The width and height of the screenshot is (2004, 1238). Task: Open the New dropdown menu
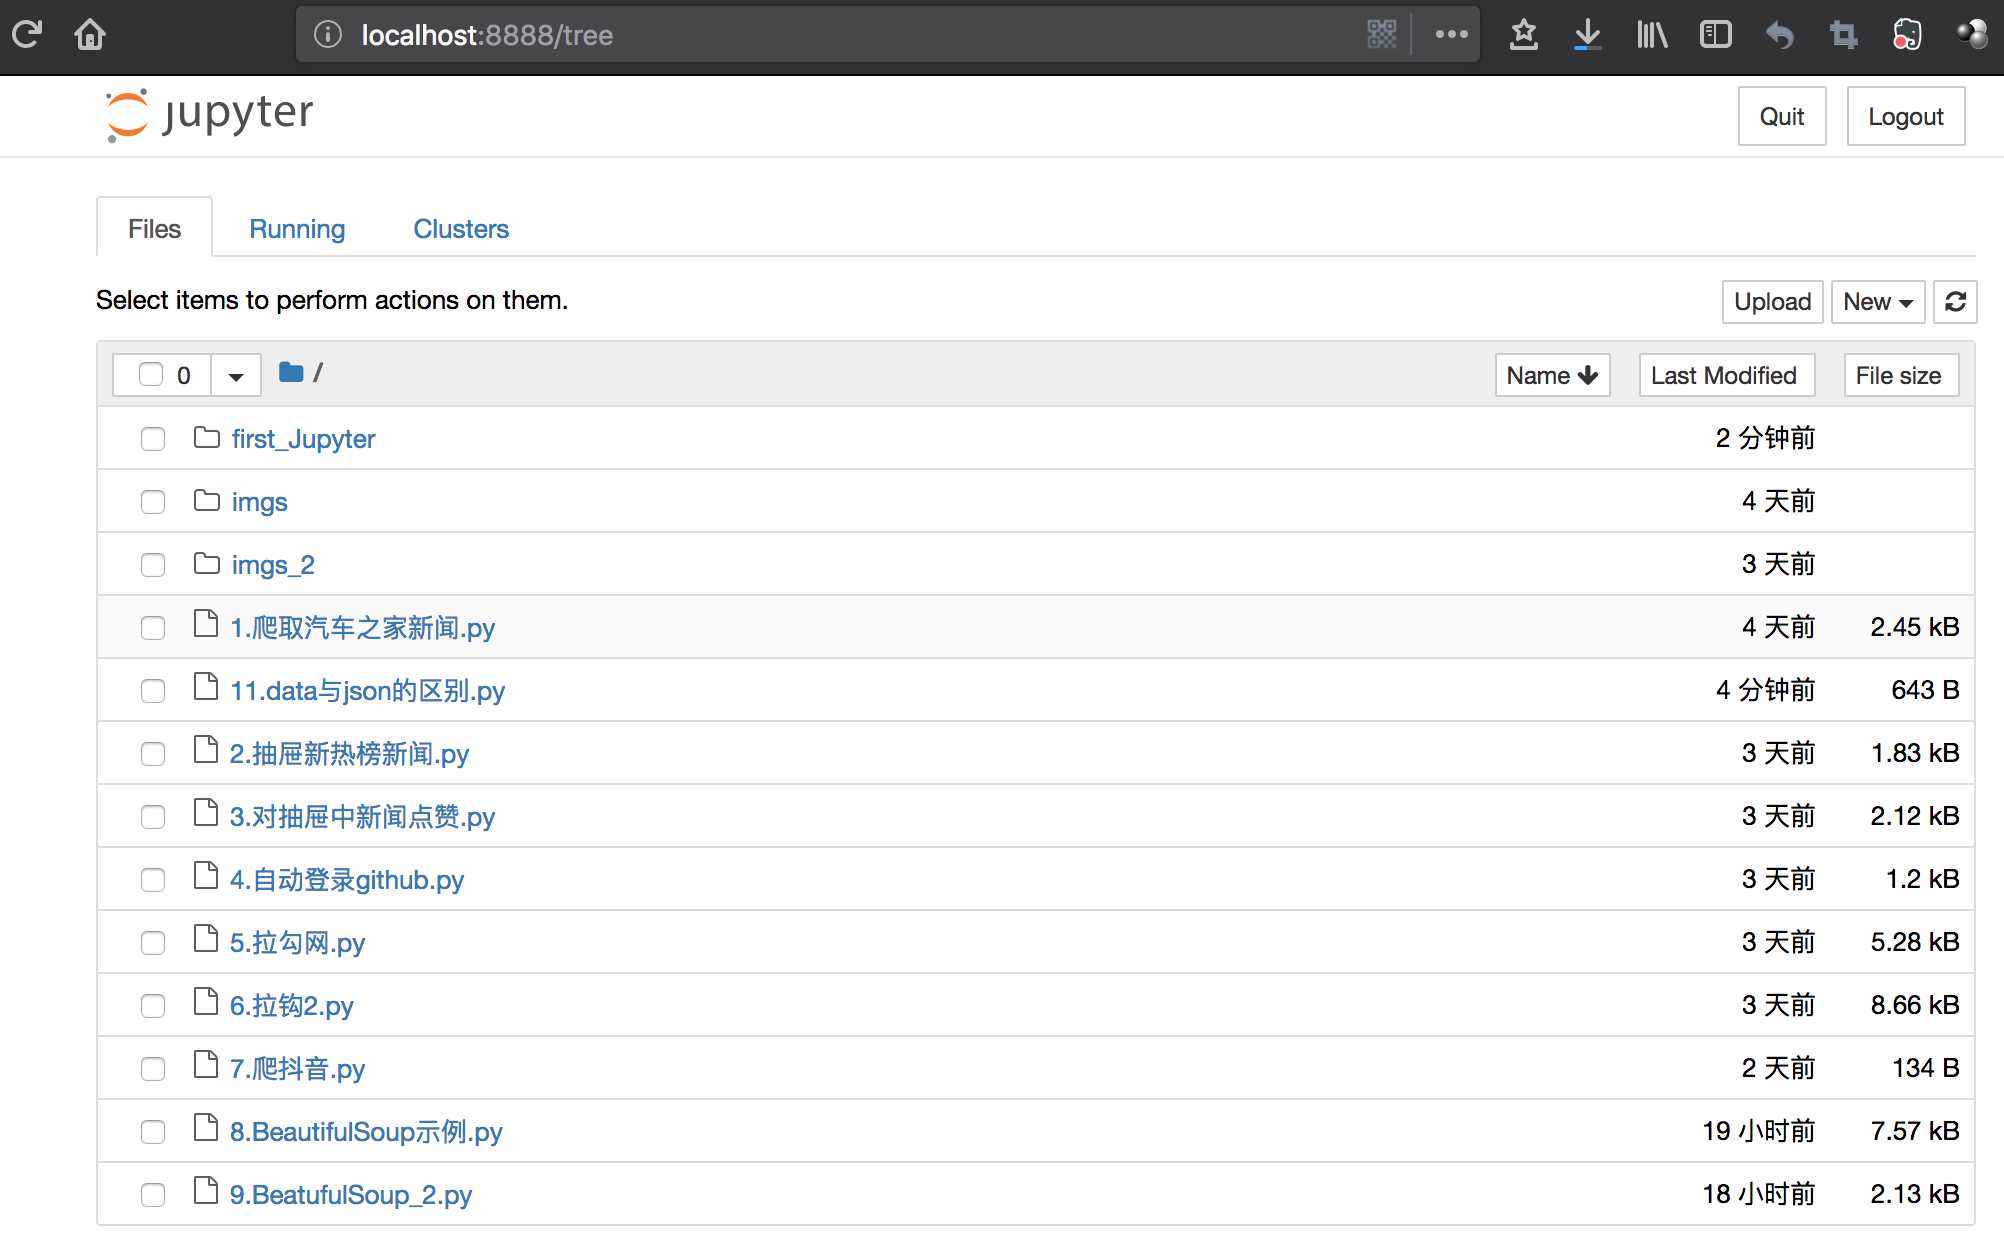coord(1877,301)
